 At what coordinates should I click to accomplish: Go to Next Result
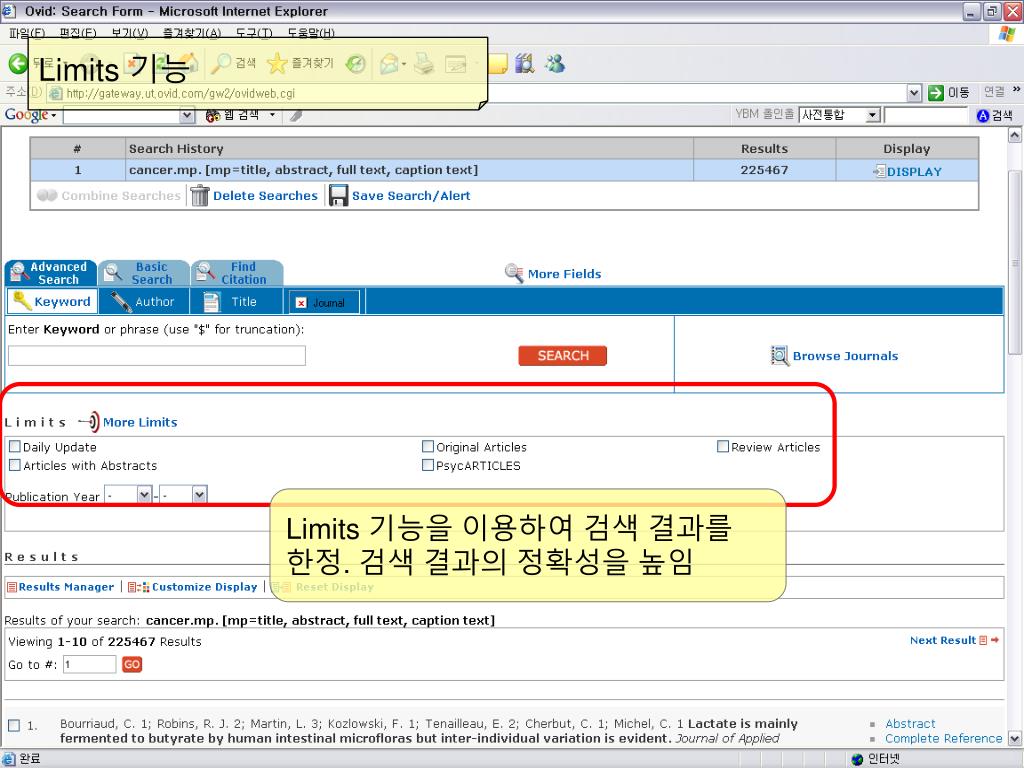(x=954, y=641)
